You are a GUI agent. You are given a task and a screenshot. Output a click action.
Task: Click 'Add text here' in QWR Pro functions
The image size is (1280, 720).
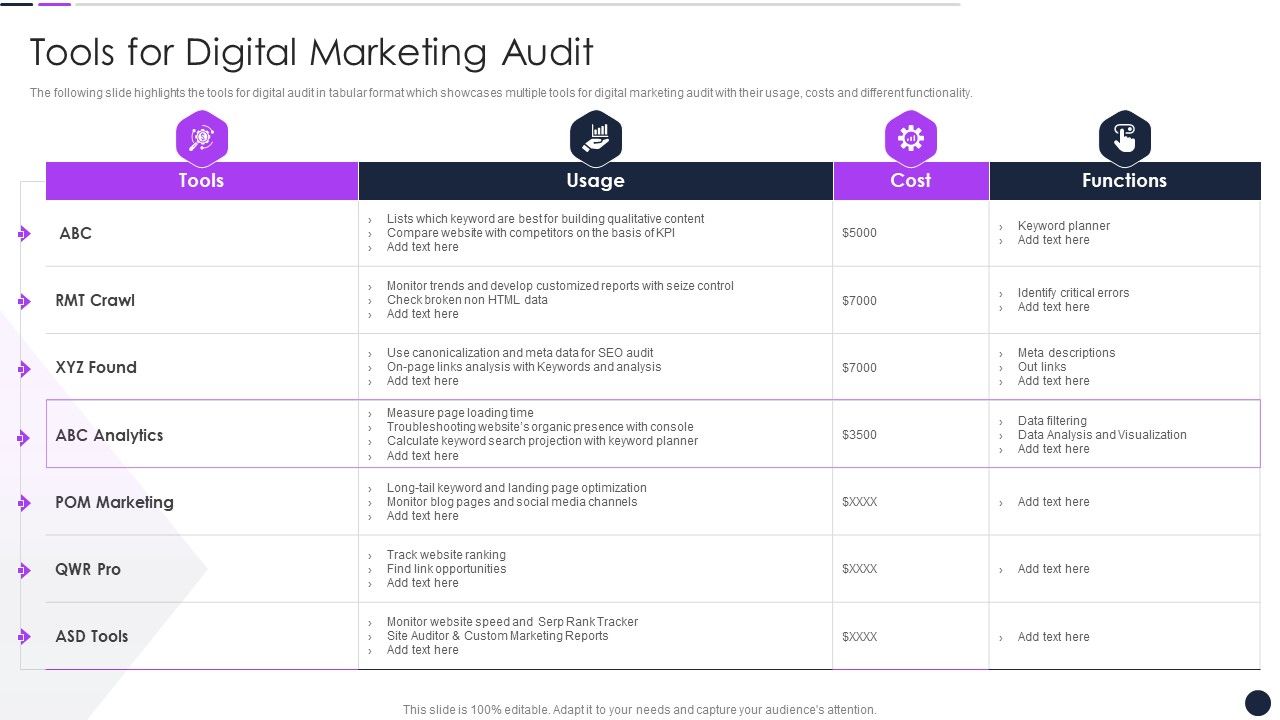pos(1053,569)
